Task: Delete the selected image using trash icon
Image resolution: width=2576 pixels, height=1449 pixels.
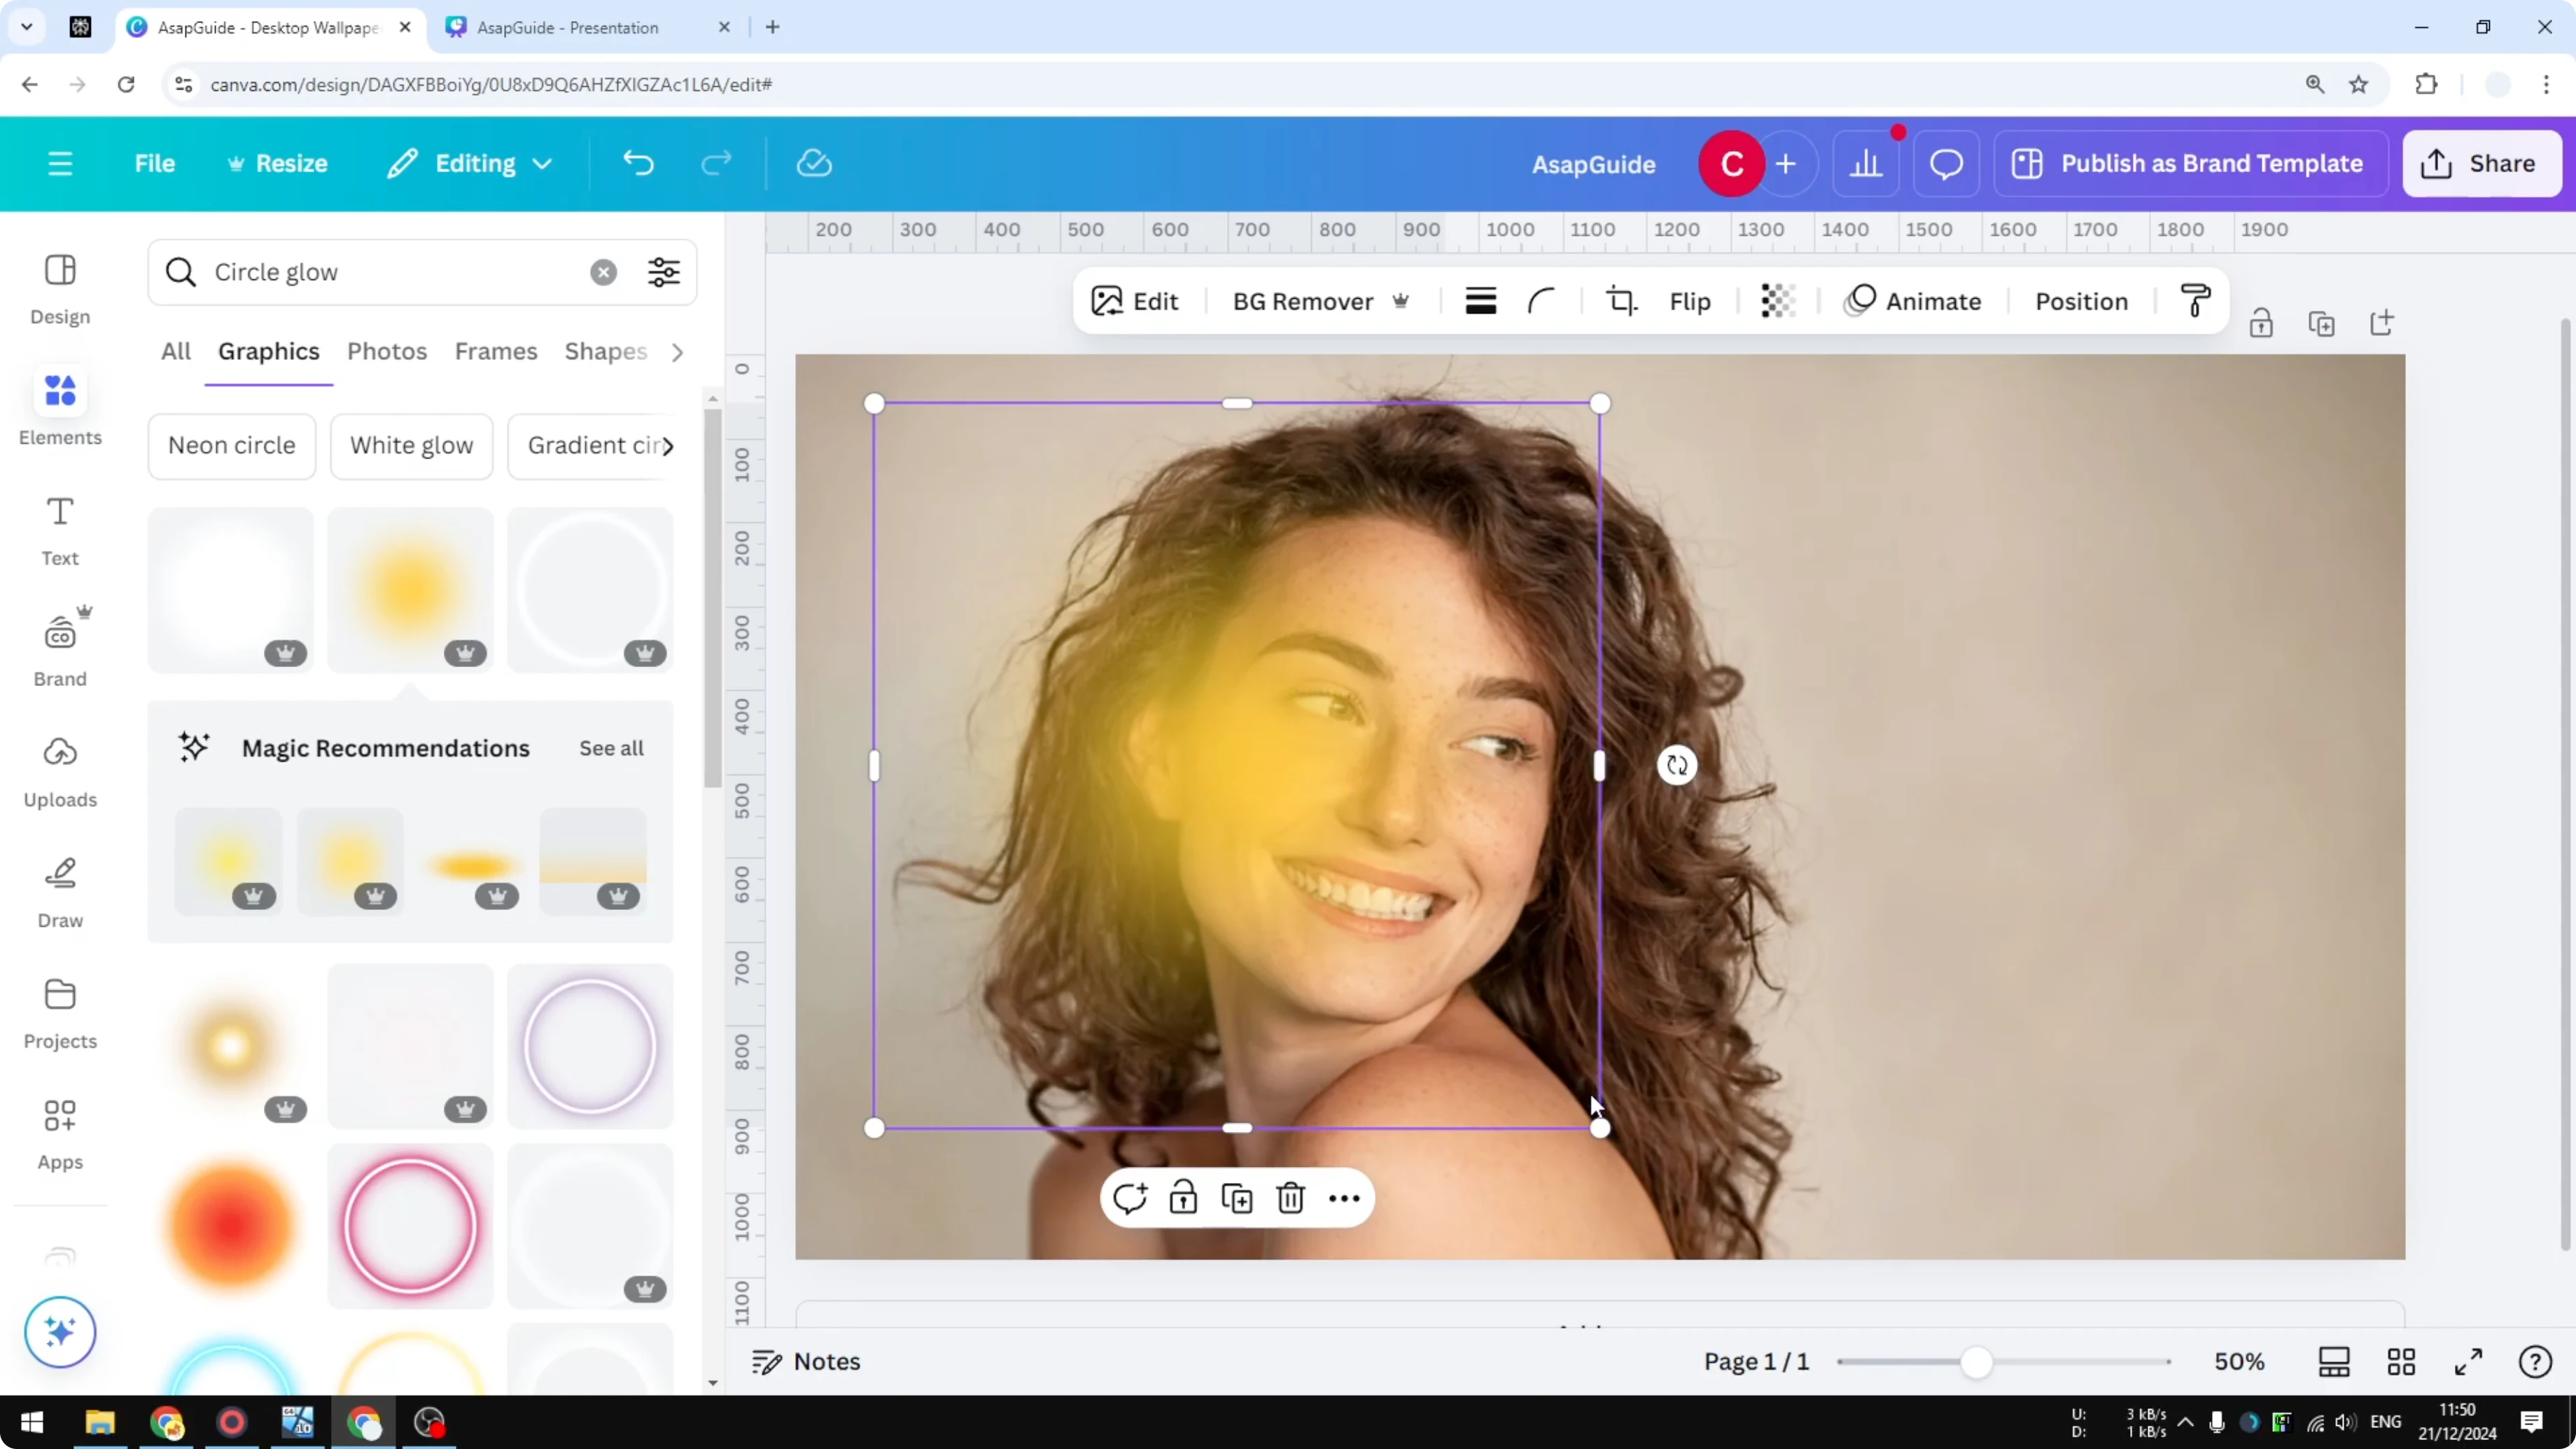Action: coord(1290,1197)
